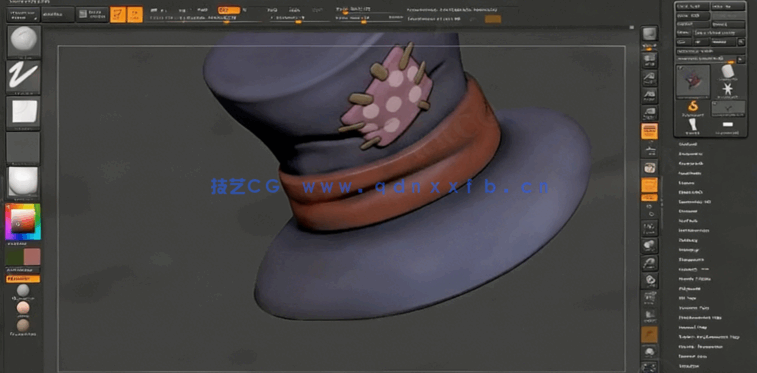Toggle the Local transform icon

click(x=649, y=168)
